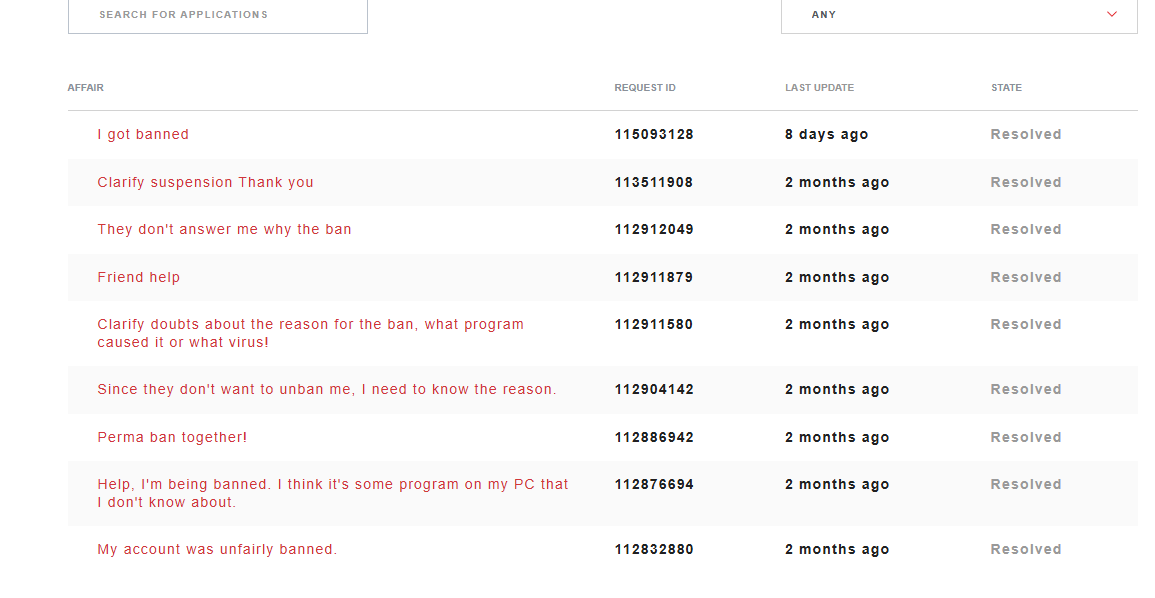Click the REQUEST ID column header
This screenshot has height=598, width=1155.
[x=645, y=88]
